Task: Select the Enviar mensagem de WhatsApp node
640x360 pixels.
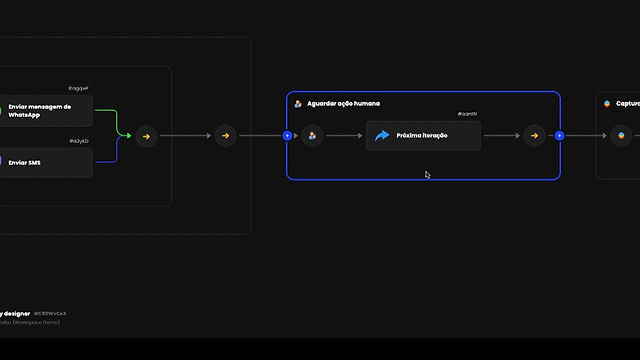Action: [46, 111]
